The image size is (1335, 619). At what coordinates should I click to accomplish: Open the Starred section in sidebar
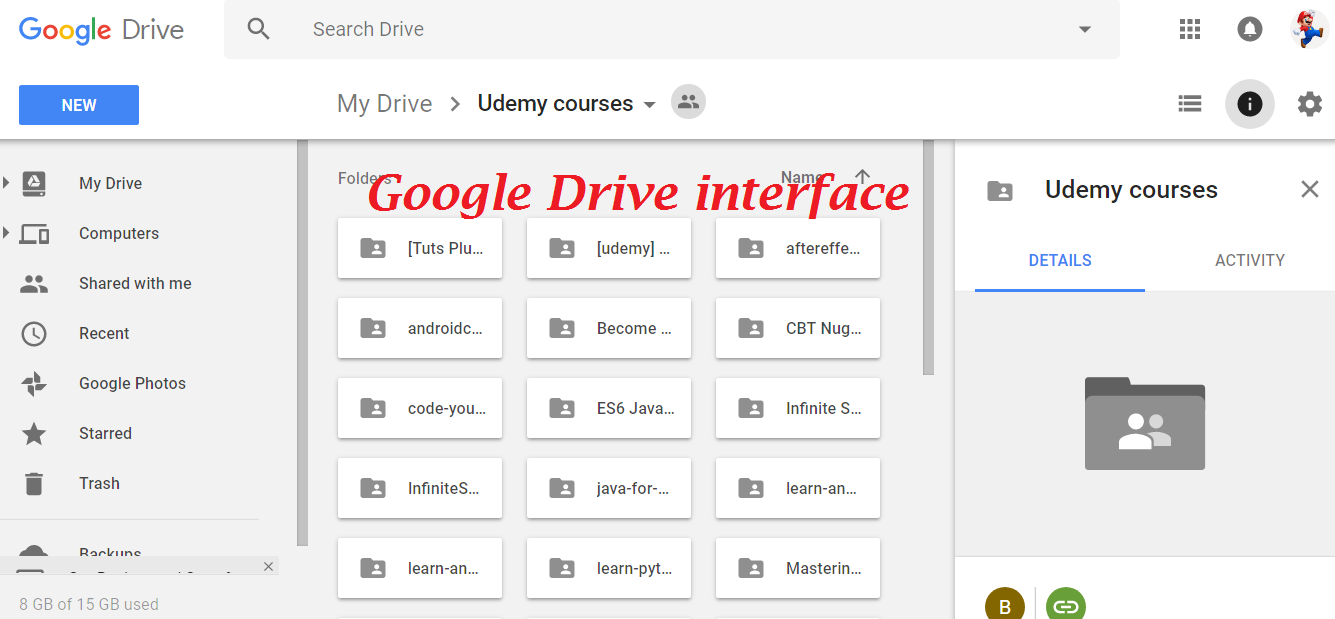[x=105, y=433]
